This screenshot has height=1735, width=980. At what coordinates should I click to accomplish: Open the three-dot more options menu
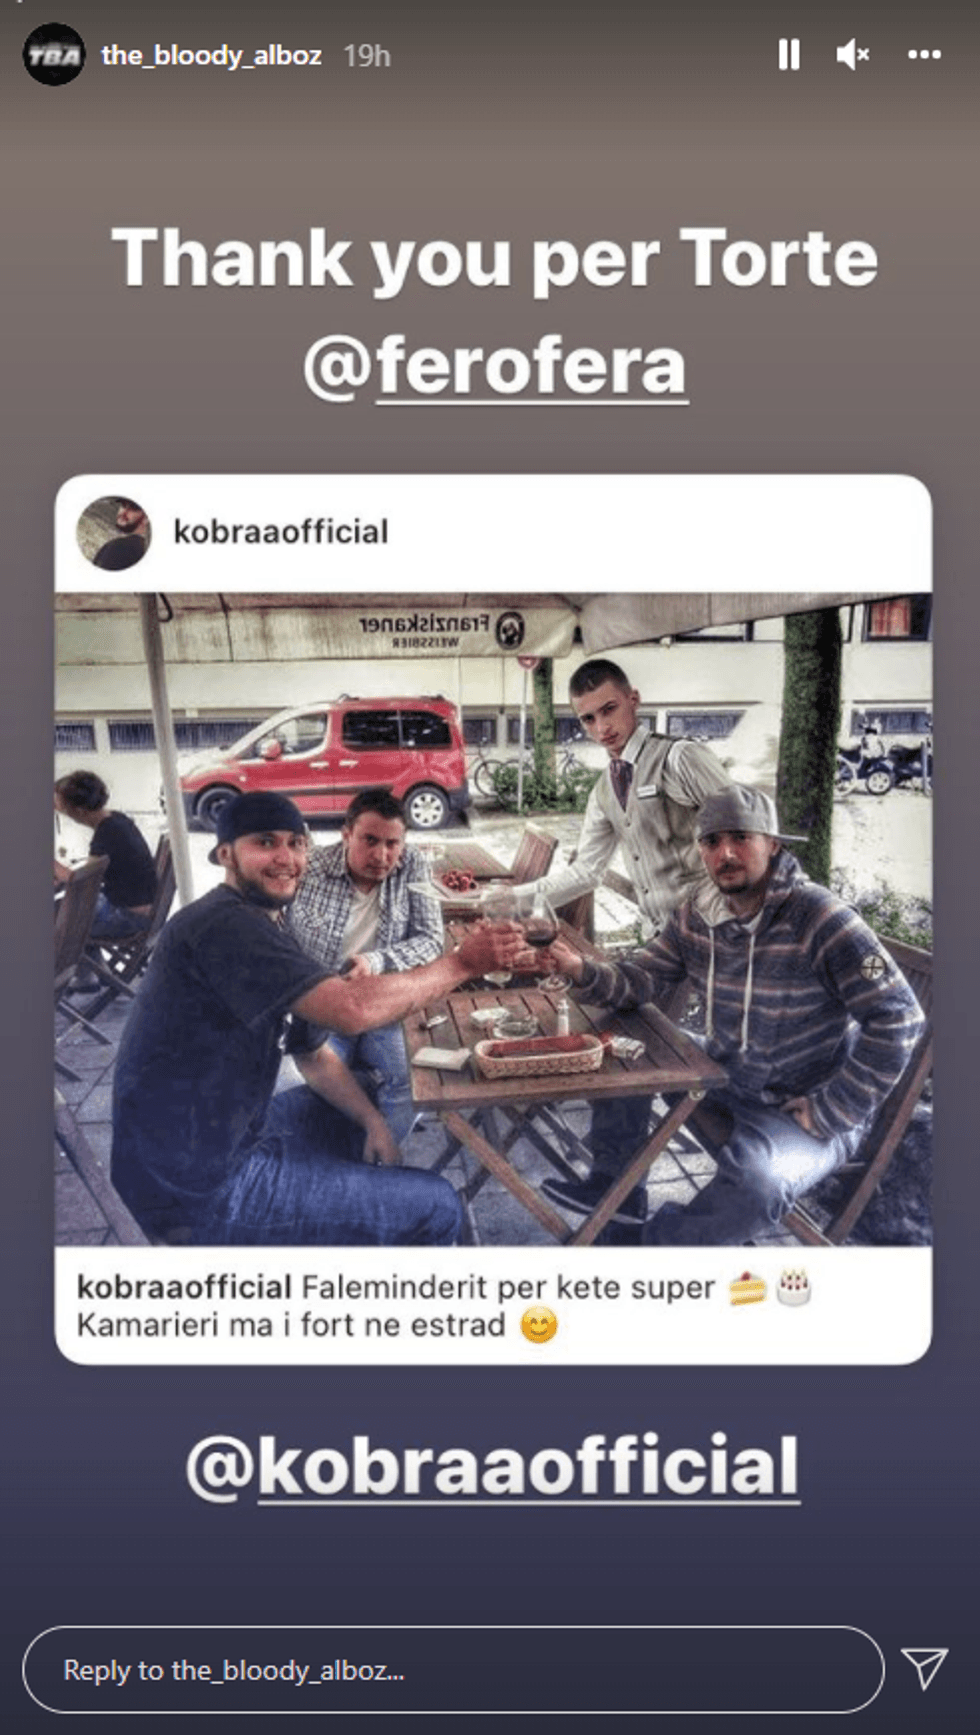pyautogui.click(x=924, y=55)
